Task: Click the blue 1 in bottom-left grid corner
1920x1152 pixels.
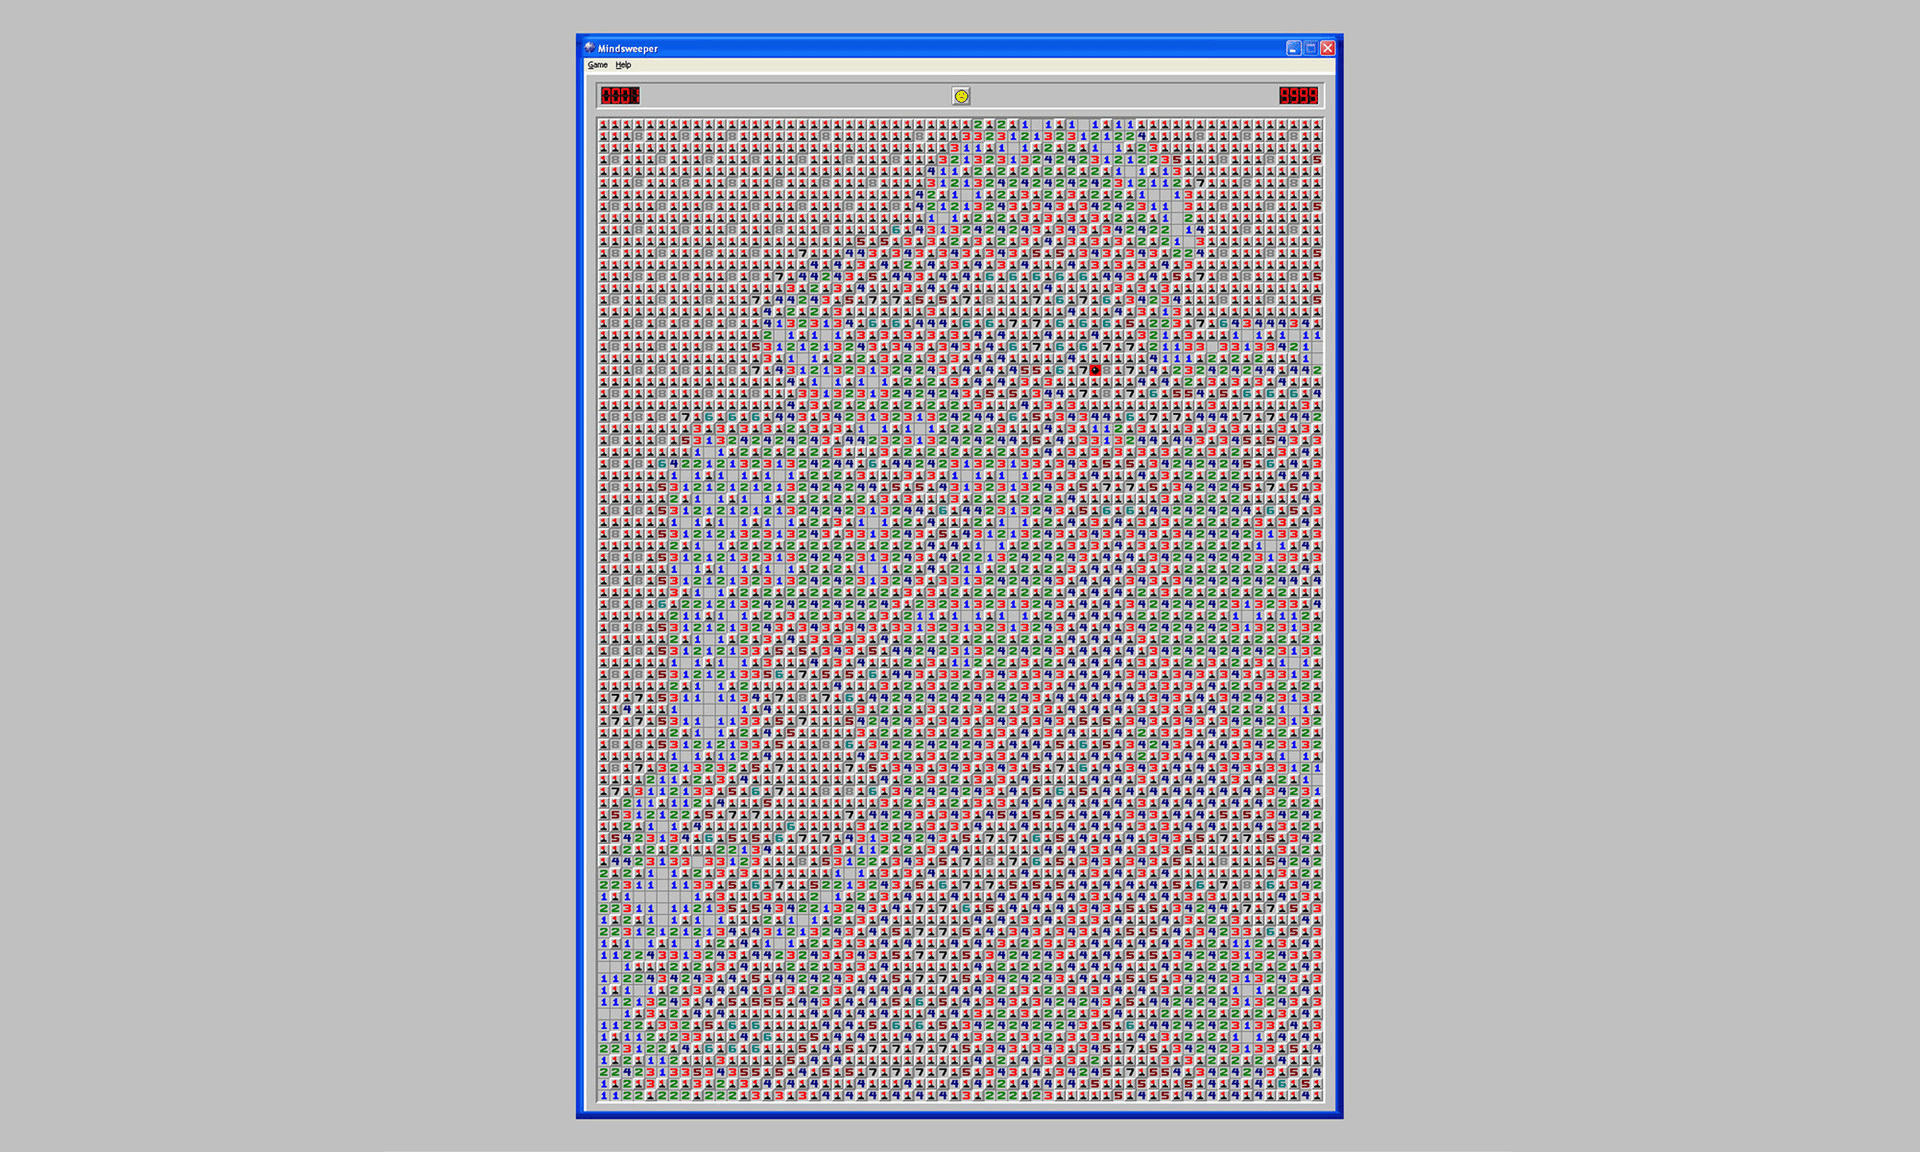Action: pos(603,1095)
